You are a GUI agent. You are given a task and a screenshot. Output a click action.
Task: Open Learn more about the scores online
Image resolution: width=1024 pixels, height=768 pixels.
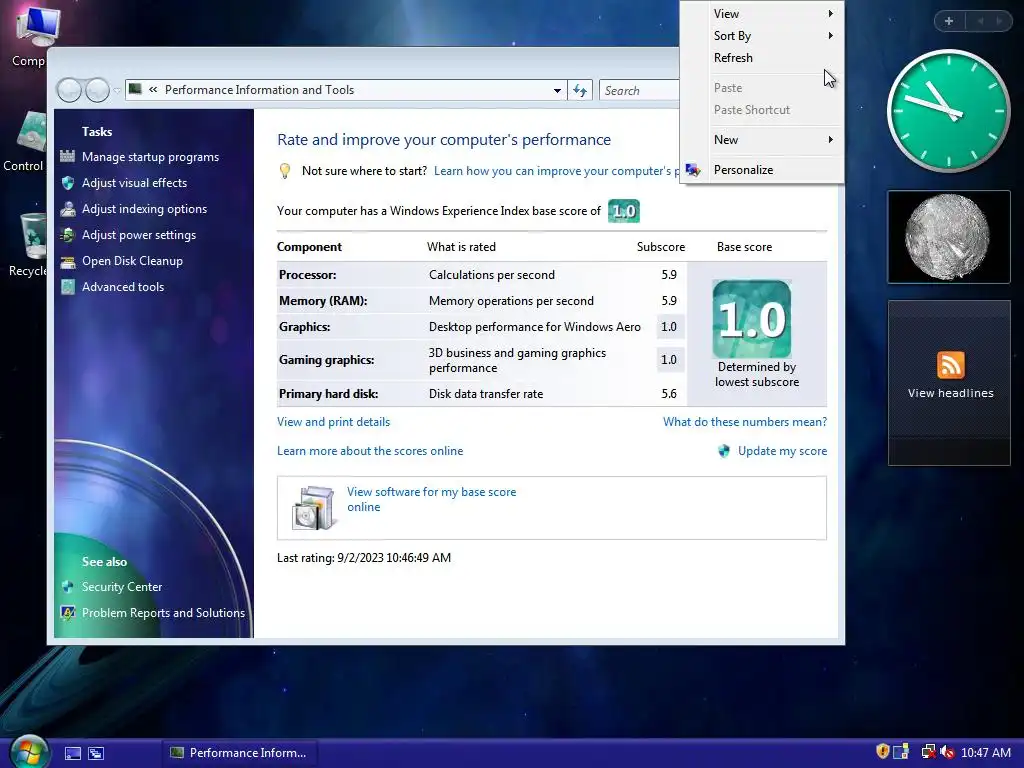370,451
